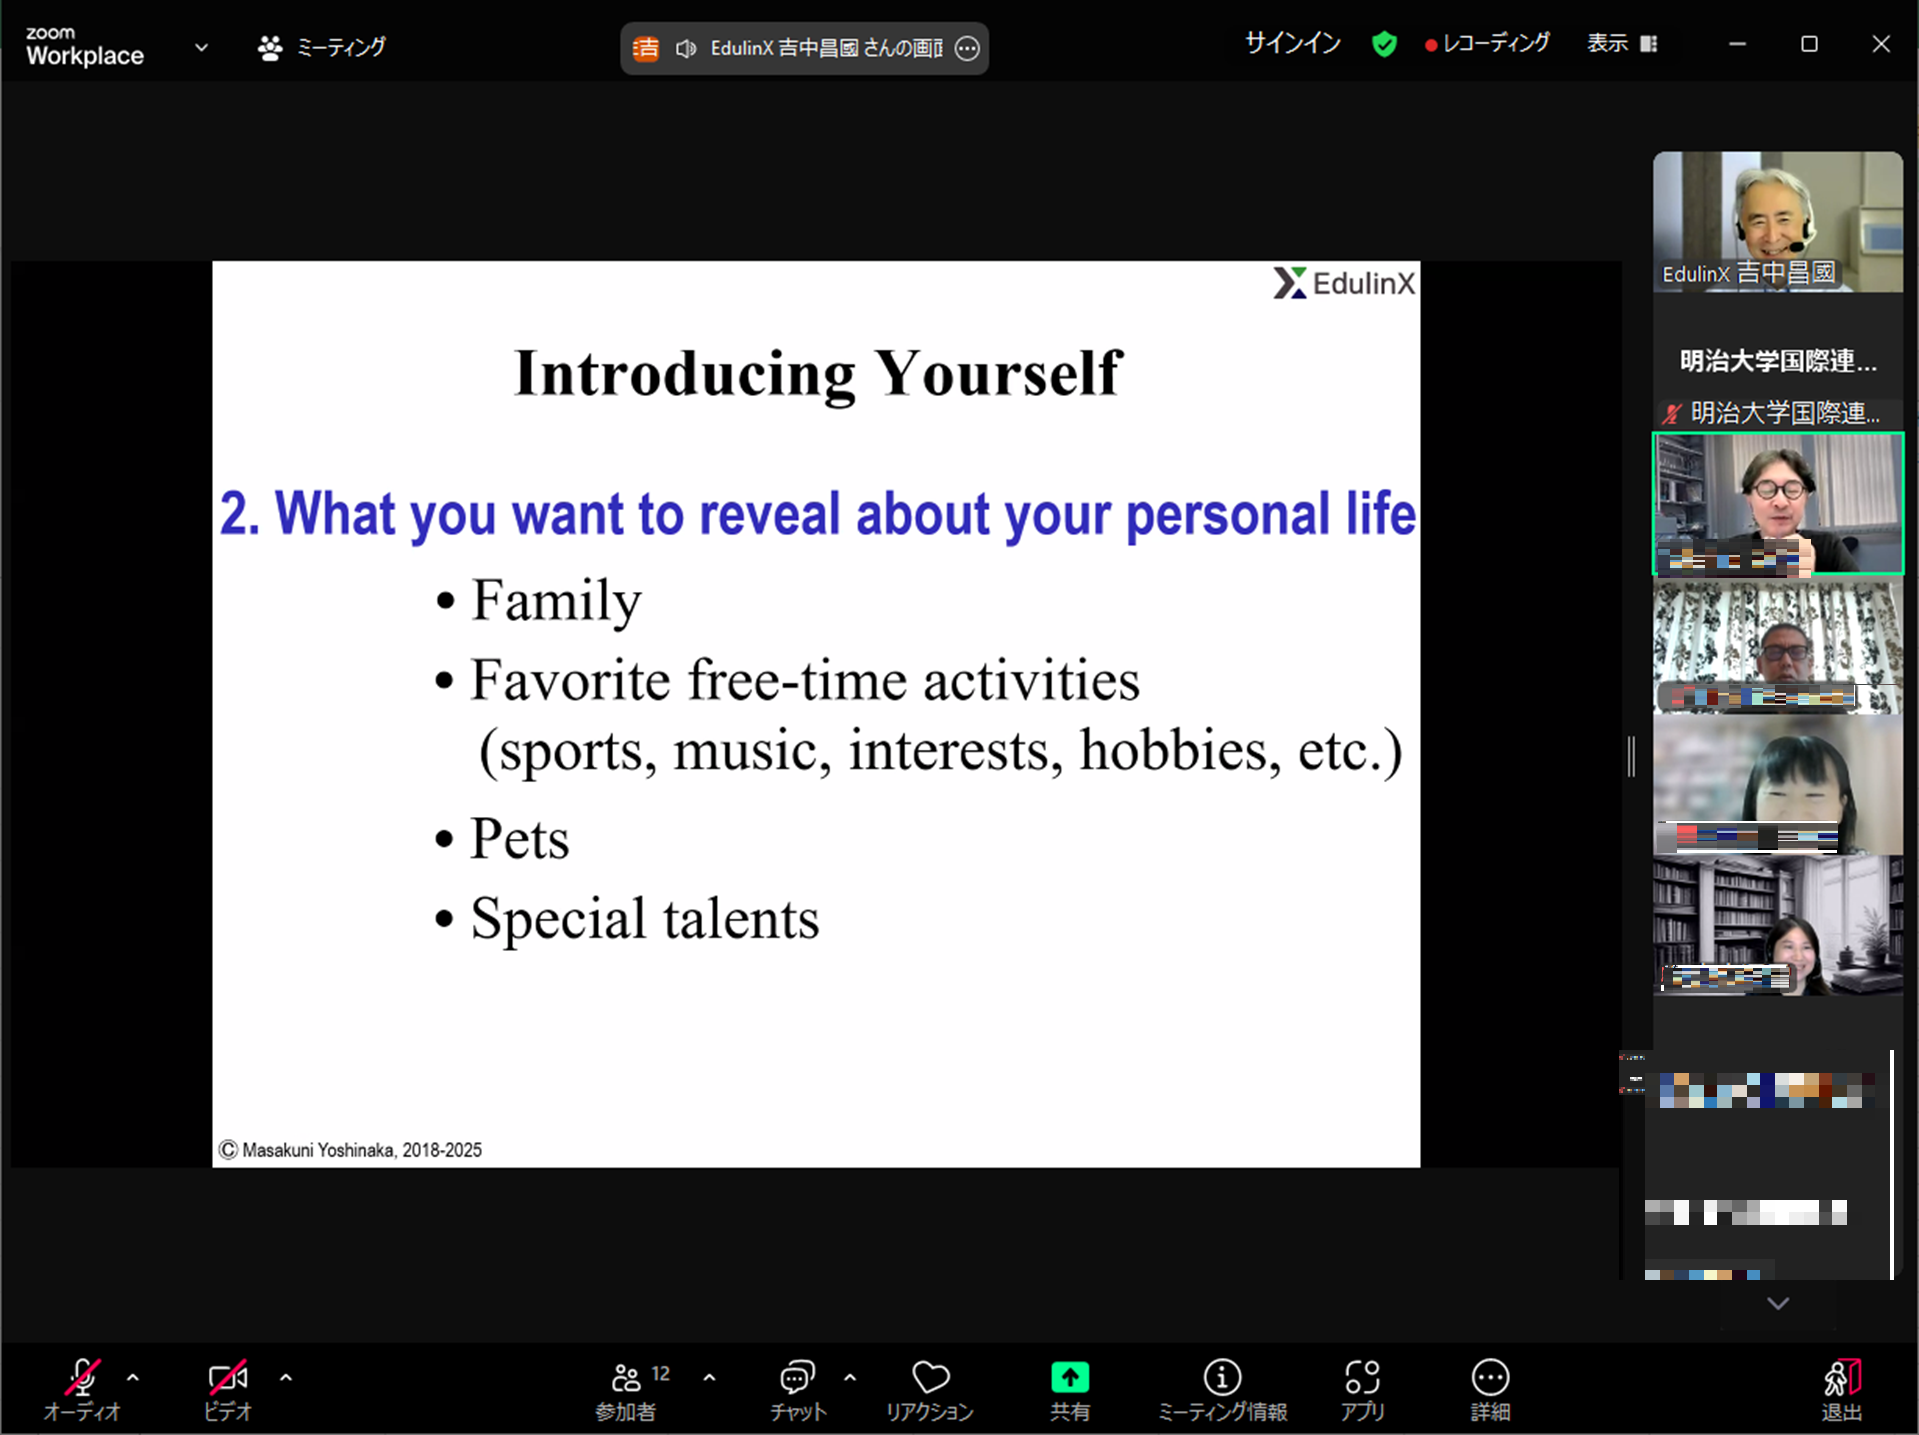Expand audio options caret
The height and width of the screenshot is (1435, 1919).
click(x=133, y=1377)
